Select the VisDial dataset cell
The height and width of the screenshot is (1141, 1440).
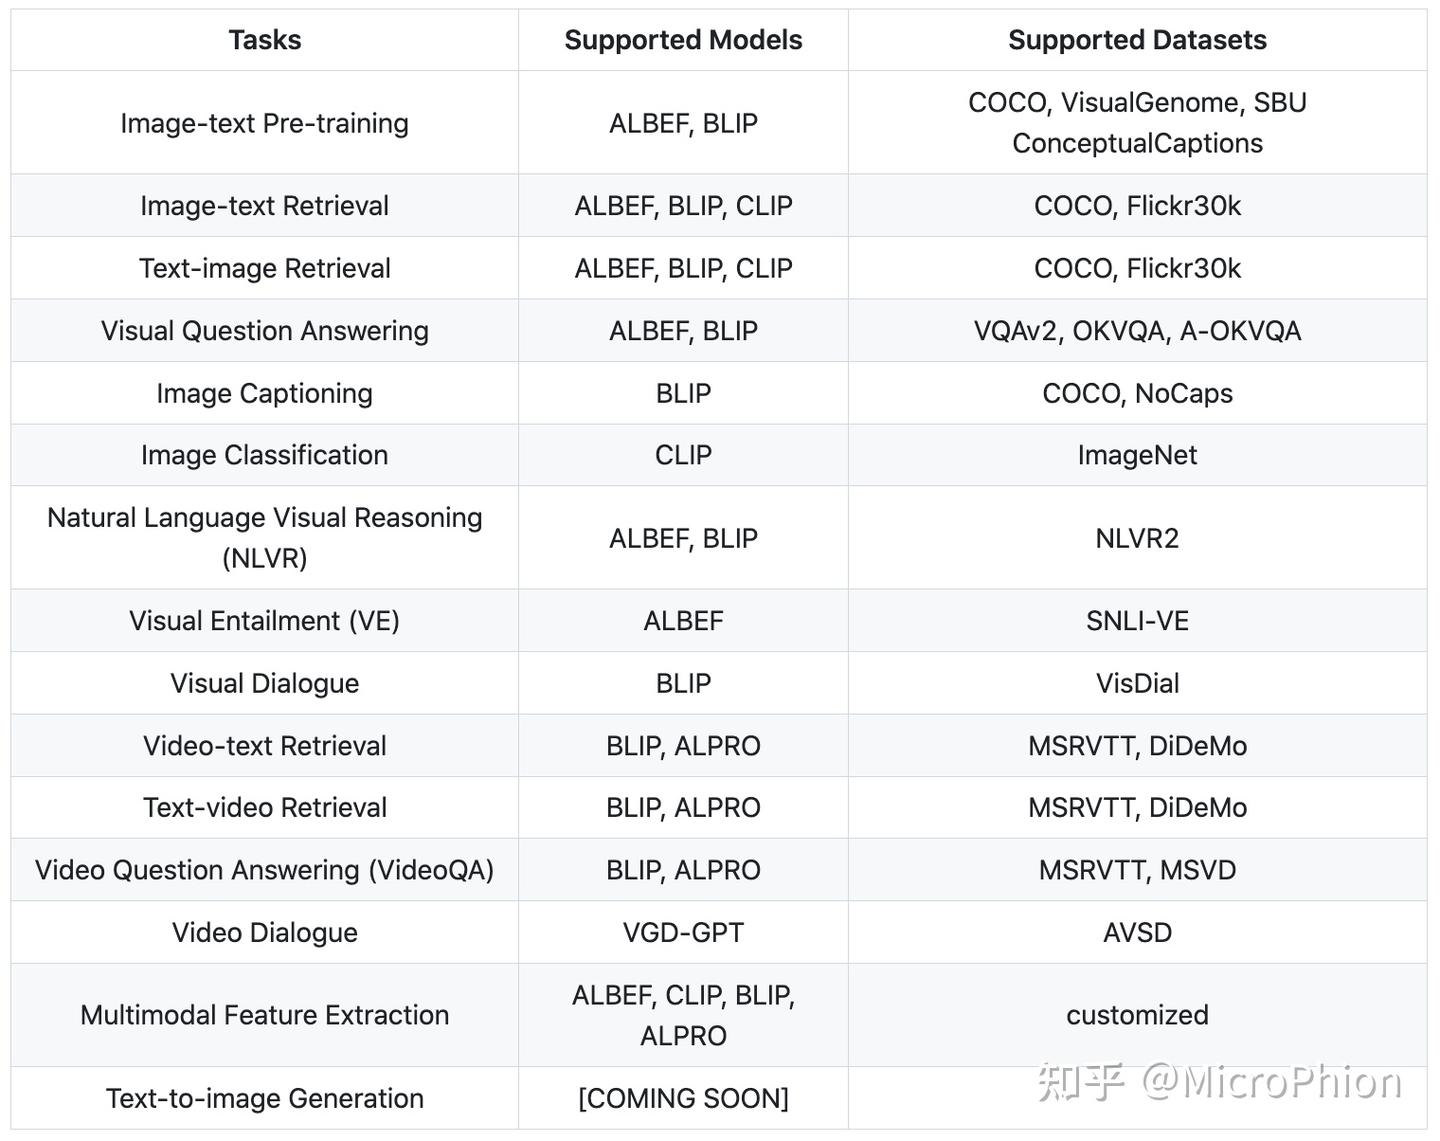[1137, 683]
